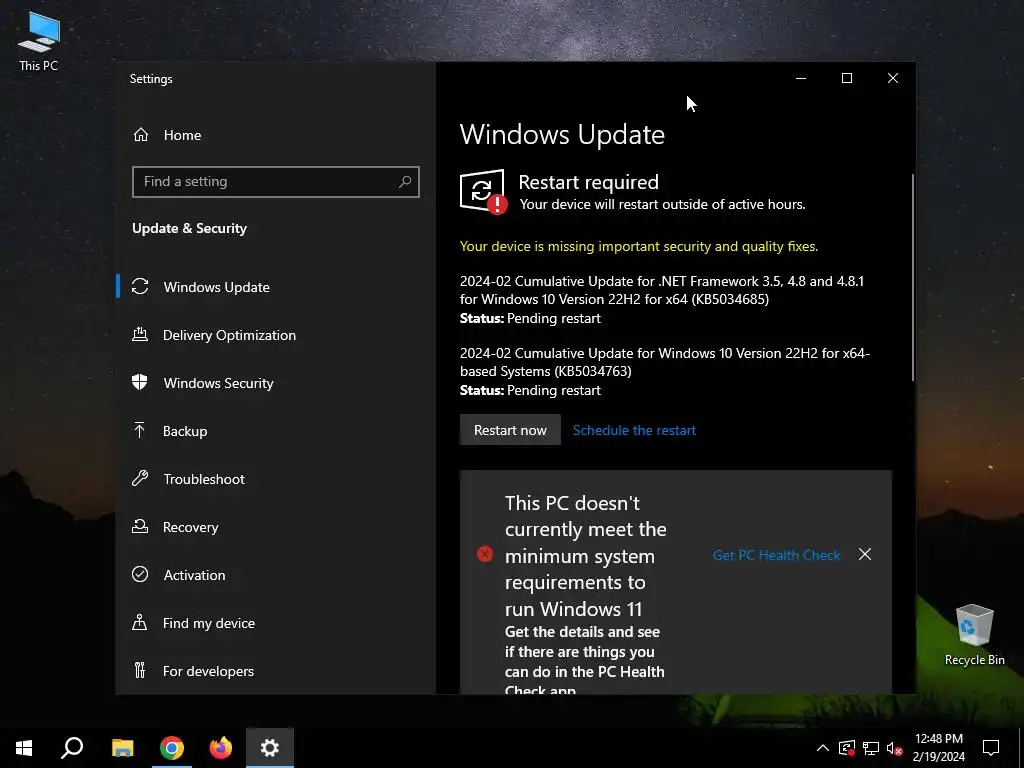Open Get PC Health Check link
1024x768 pixels.
tap(776, 555)
